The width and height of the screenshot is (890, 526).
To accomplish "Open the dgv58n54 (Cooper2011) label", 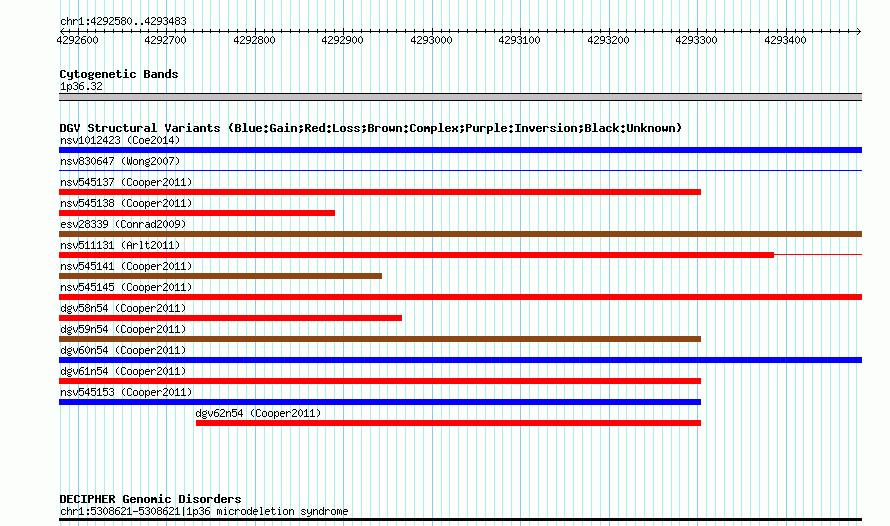I will [123, 308].
